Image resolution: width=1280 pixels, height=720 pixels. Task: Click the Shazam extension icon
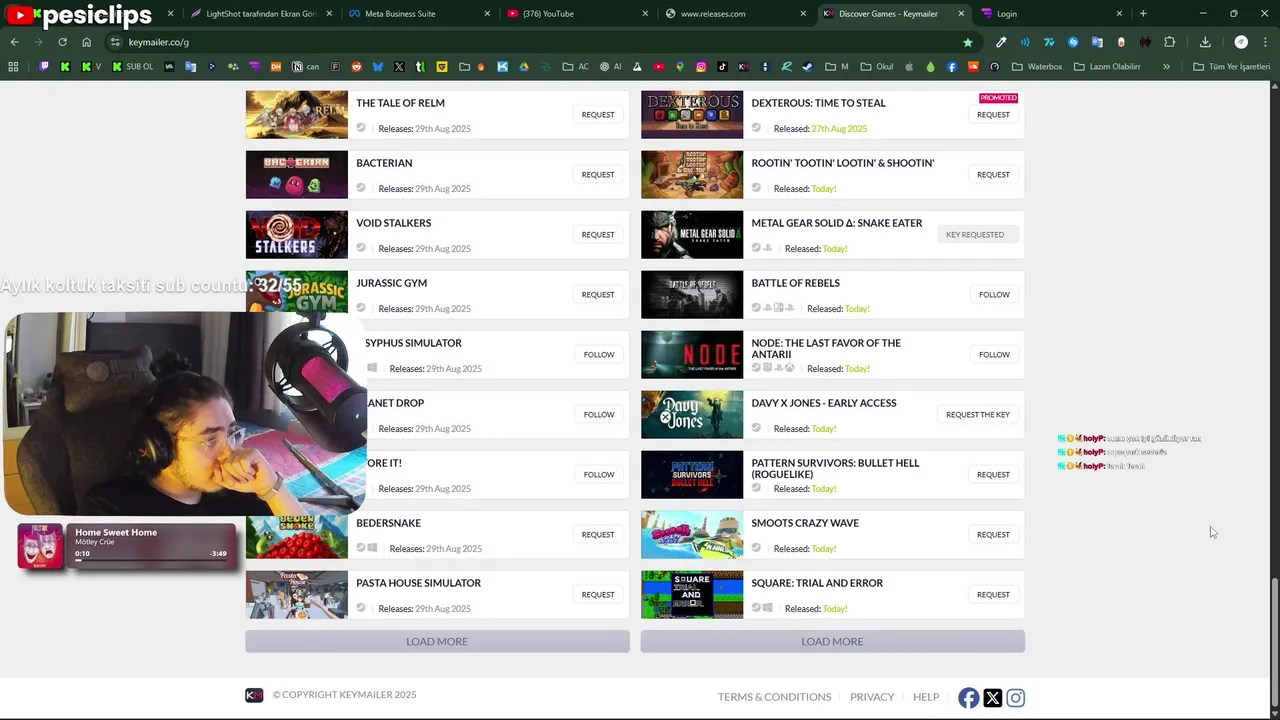coord(1073,42)
